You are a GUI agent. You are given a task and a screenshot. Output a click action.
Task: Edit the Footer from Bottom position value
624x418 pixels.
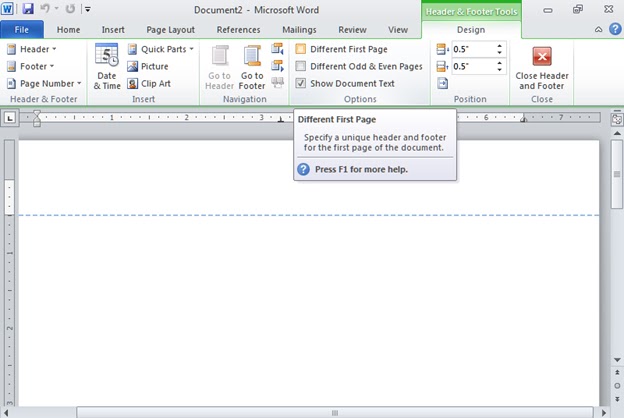pyautogui.click(x=472, y=66)
